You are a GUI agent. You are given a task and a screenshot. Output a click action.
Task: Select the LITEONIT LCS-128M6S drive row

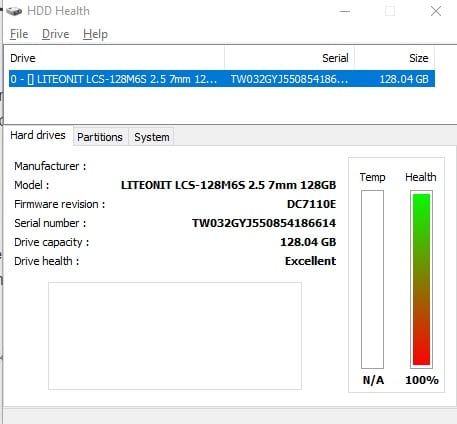click(x=222, y=79)
